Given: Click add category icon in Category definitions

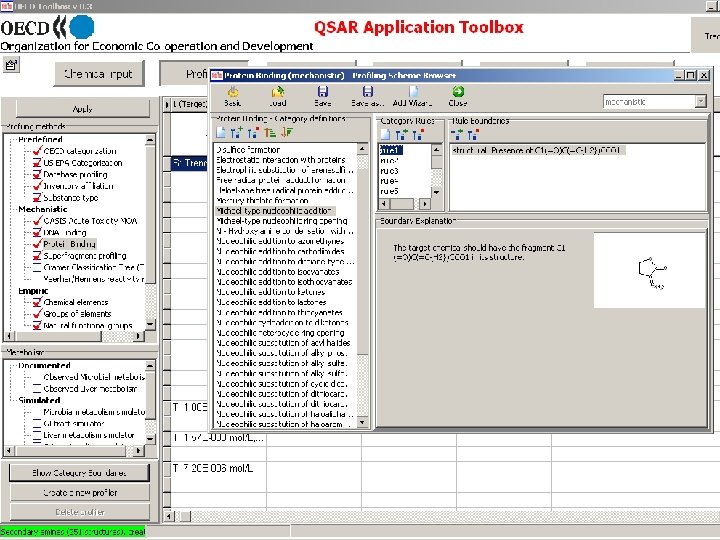Looking at the screenshot, I should 236,133.
